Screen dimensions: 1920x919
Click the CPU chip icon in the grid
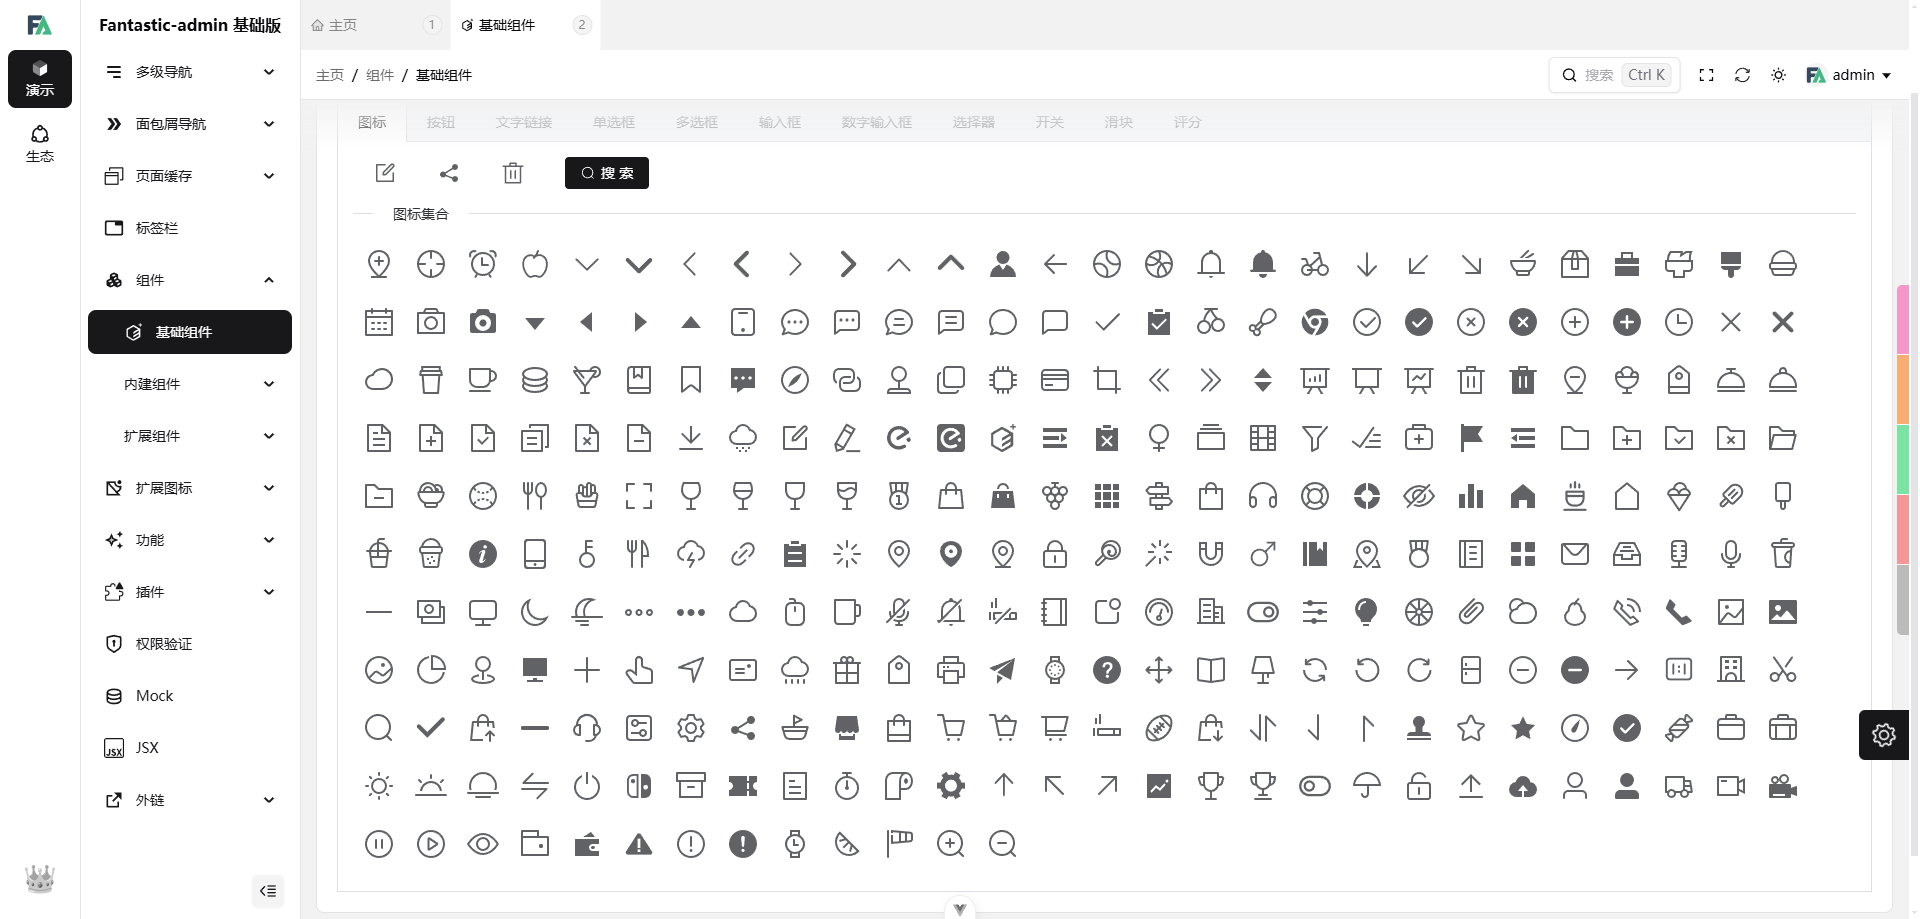click(1003, 380)
